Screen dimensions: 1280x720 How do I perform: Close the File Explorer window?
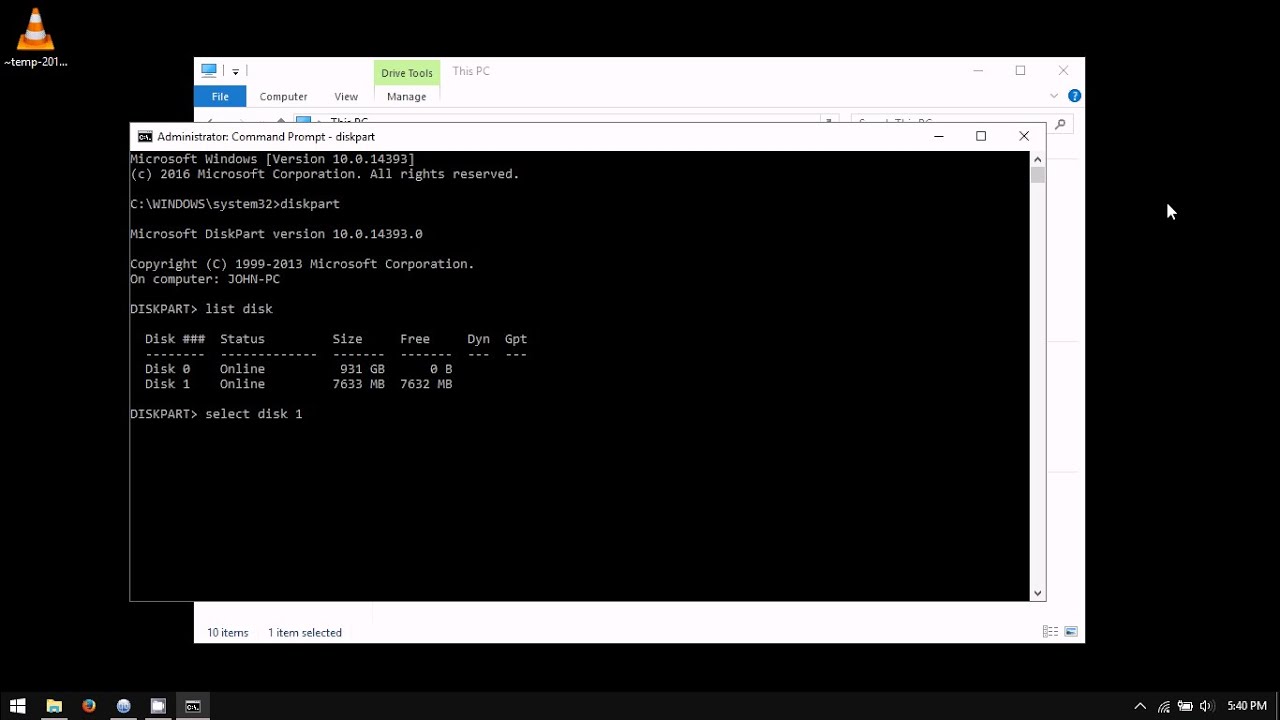pos(1063,71)
